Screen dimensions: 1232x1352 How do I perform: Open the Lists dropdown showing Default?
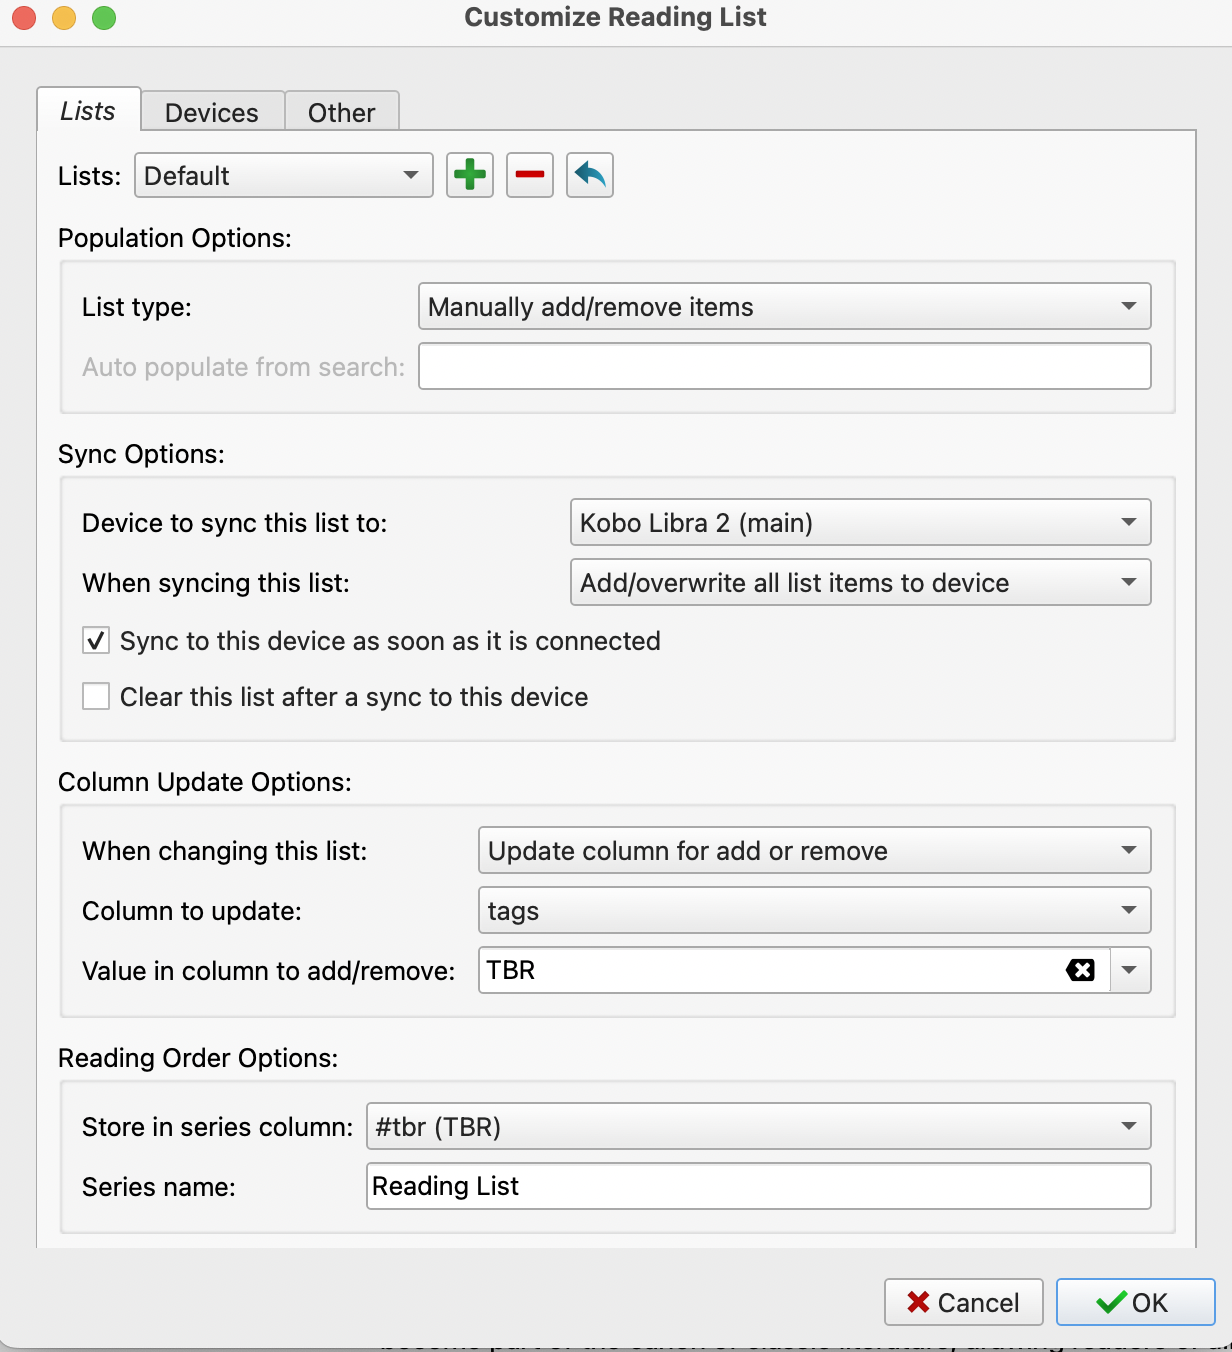tap(283, 176)
